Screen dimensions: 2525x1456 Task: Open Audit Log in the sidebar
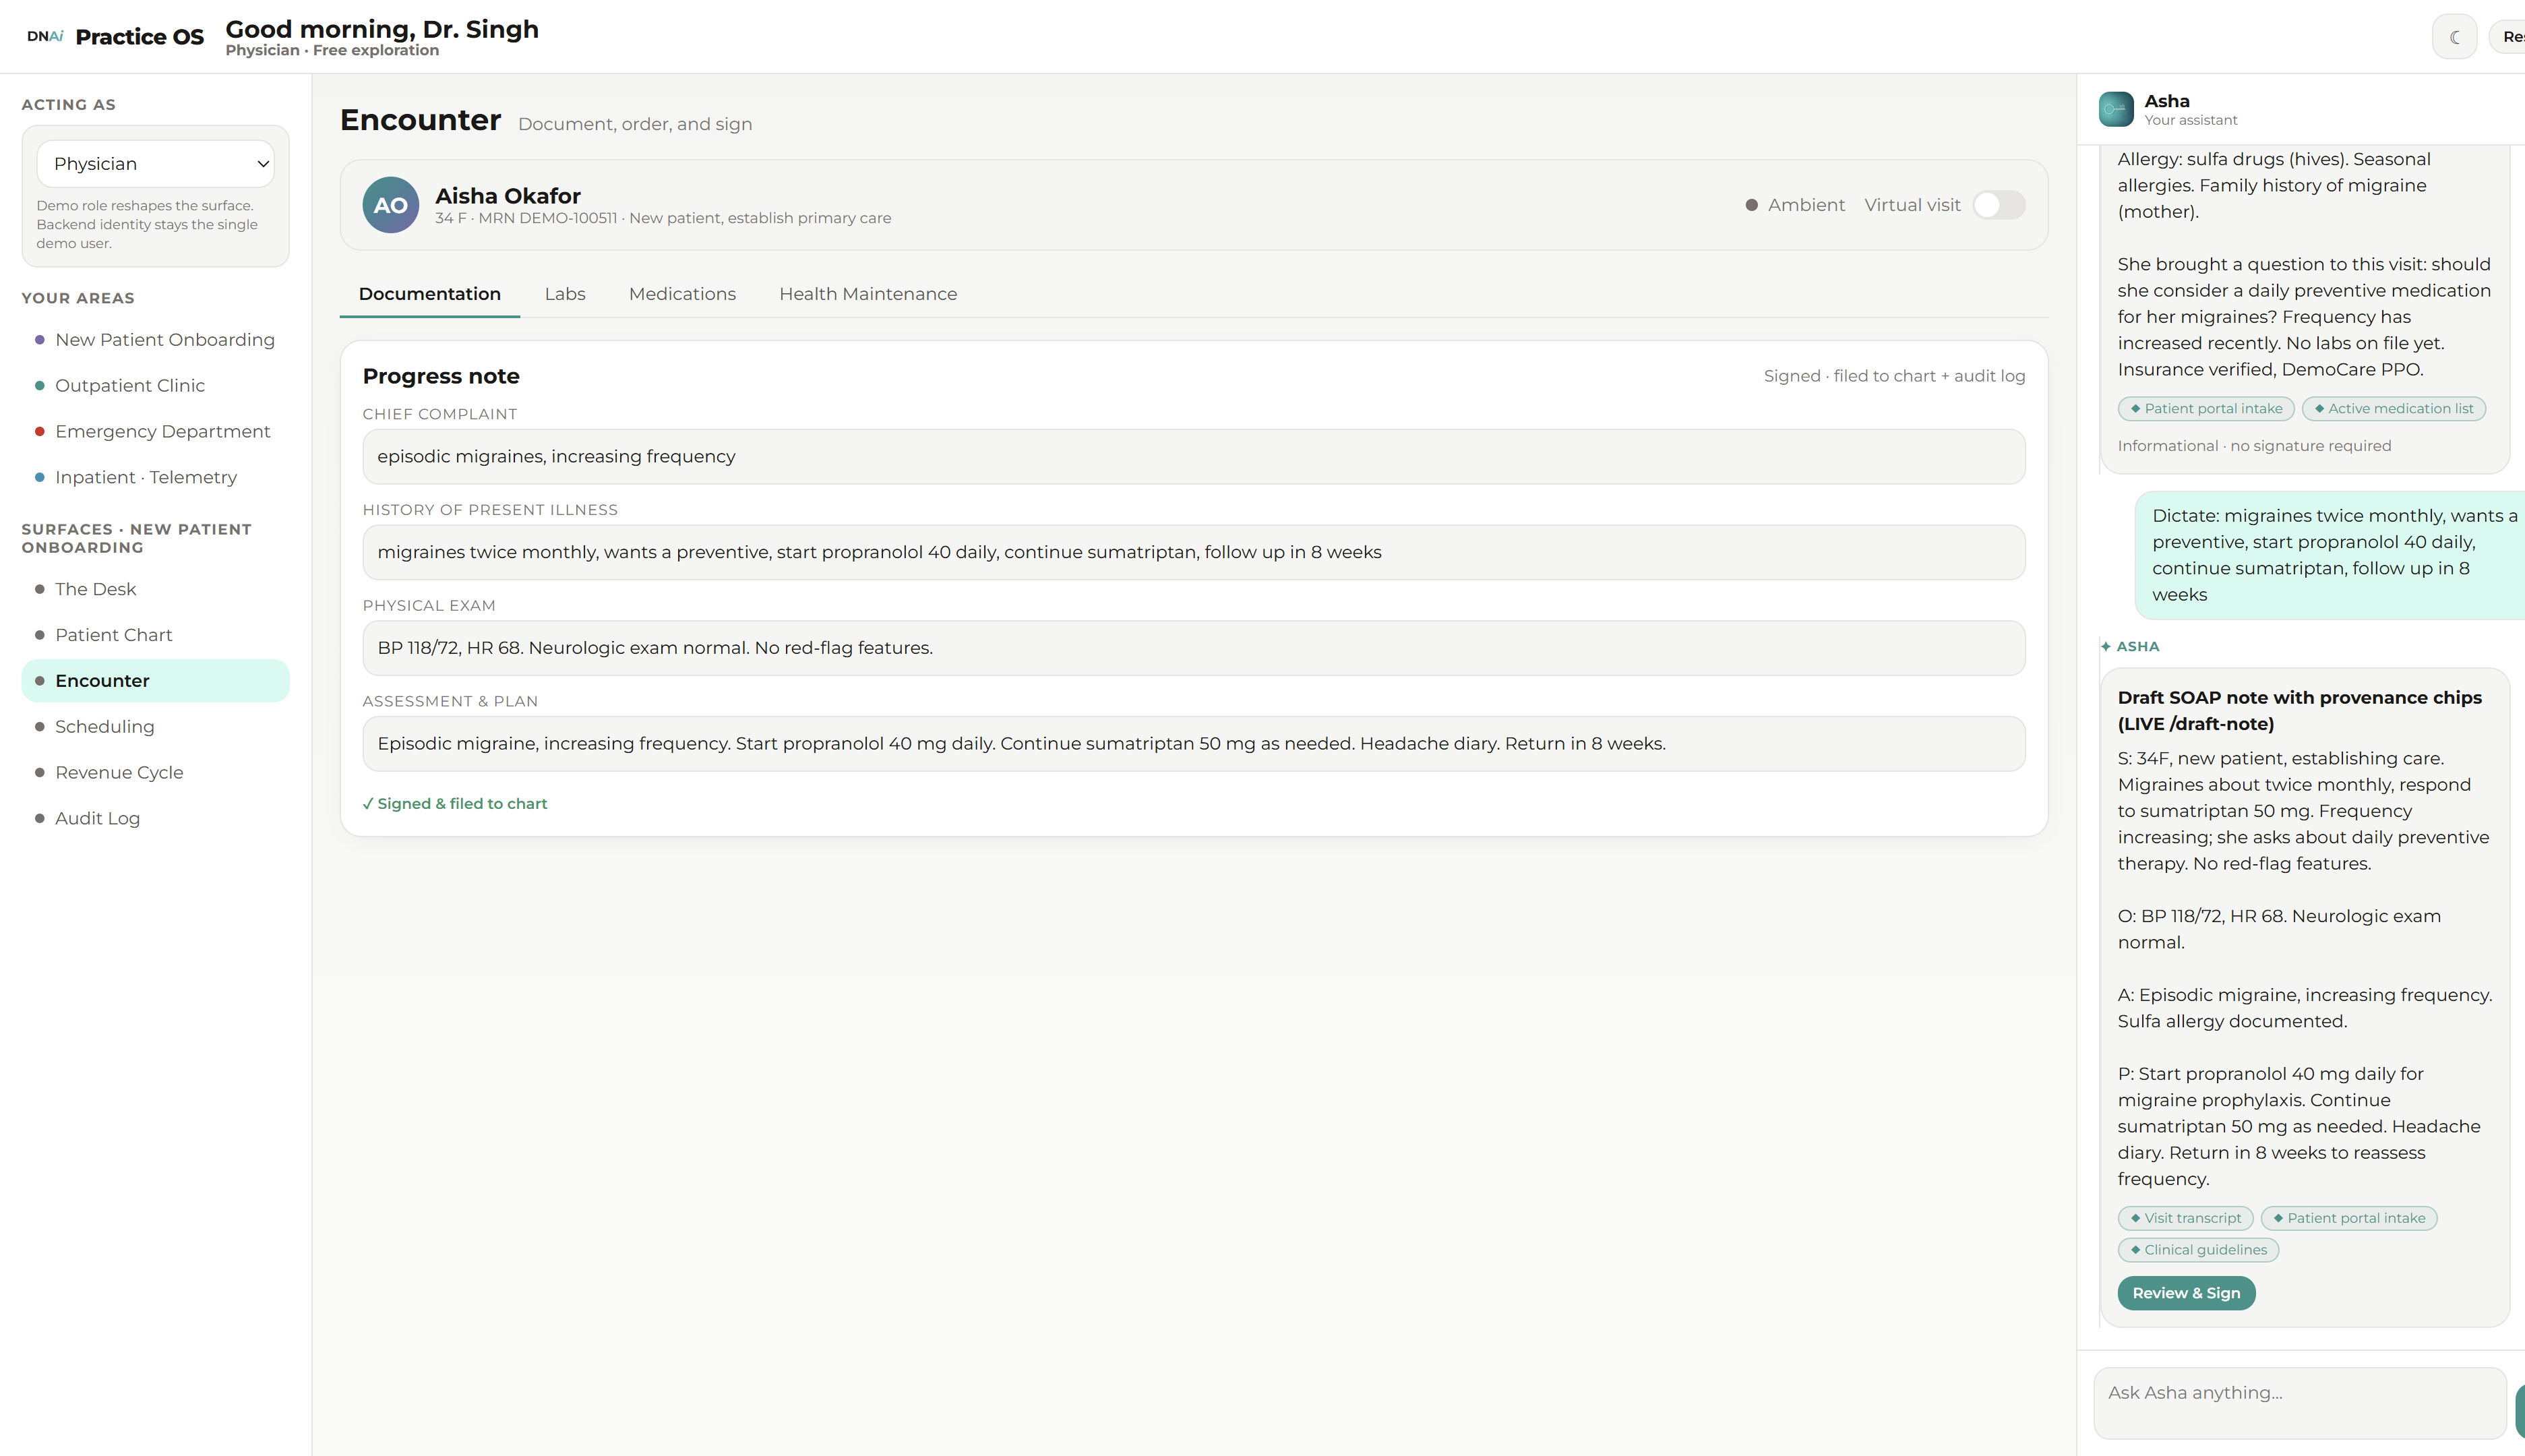point(97,818)
